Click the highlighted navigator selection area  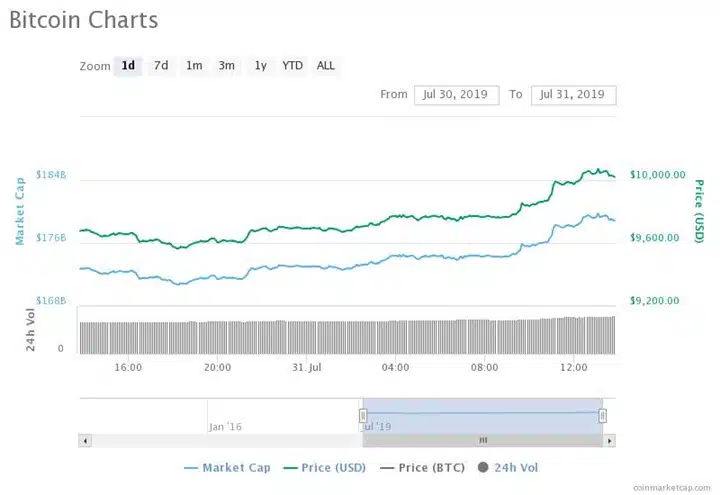483,416
